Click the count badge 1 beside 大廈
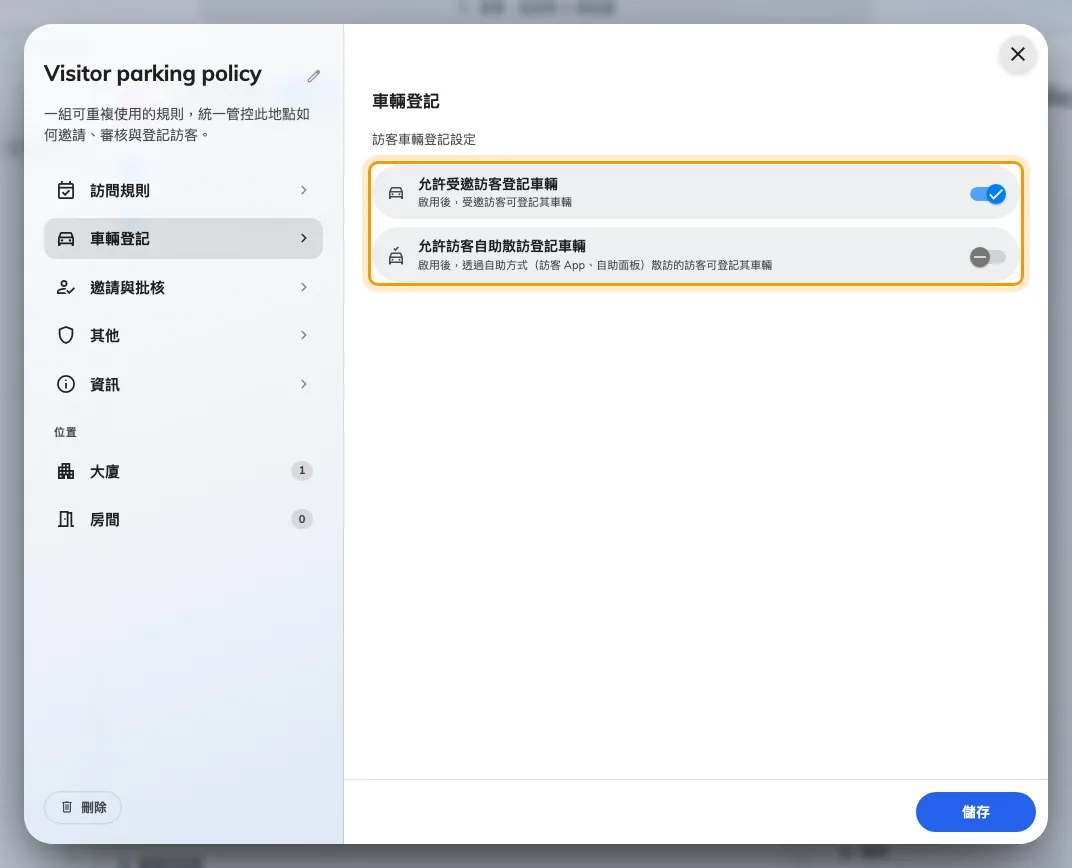The width and height of the screenshot is (1072, 868). click(x=302, y=470)
